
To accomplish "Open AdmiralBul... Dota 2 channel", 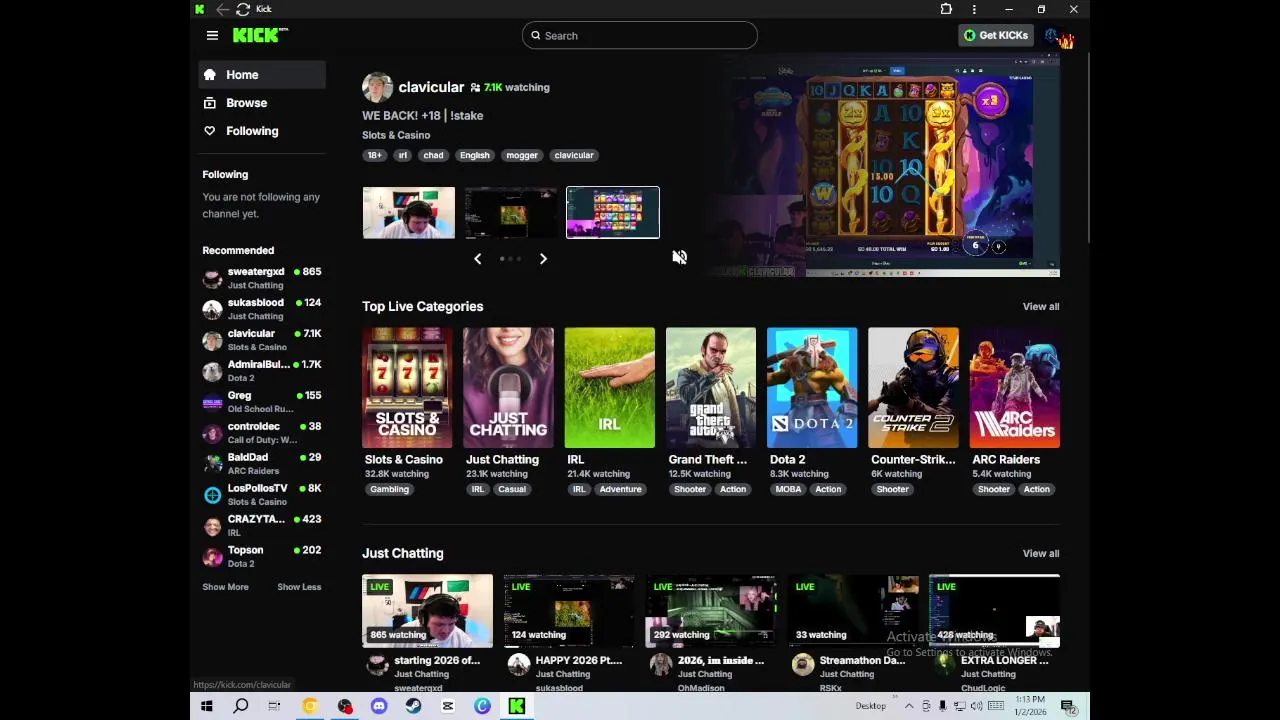I will (x=262, y=371).
